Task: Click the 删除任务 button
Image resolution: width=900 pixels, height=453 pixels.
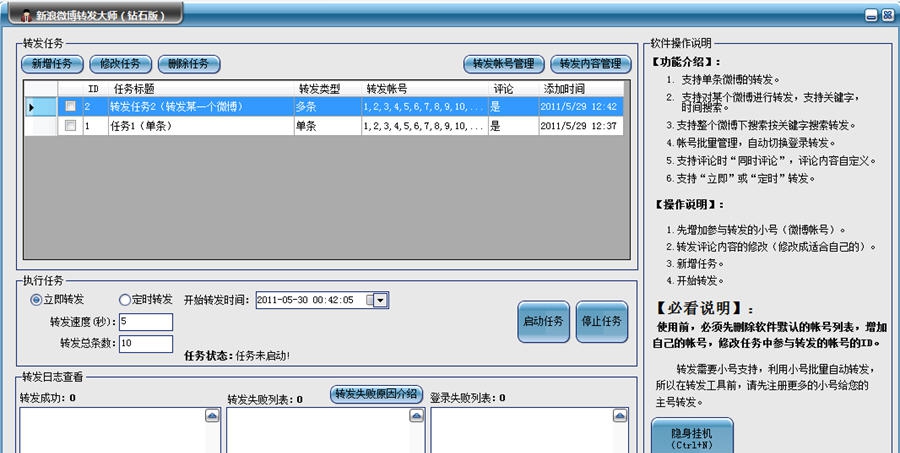Action: [x=189, y=64]
